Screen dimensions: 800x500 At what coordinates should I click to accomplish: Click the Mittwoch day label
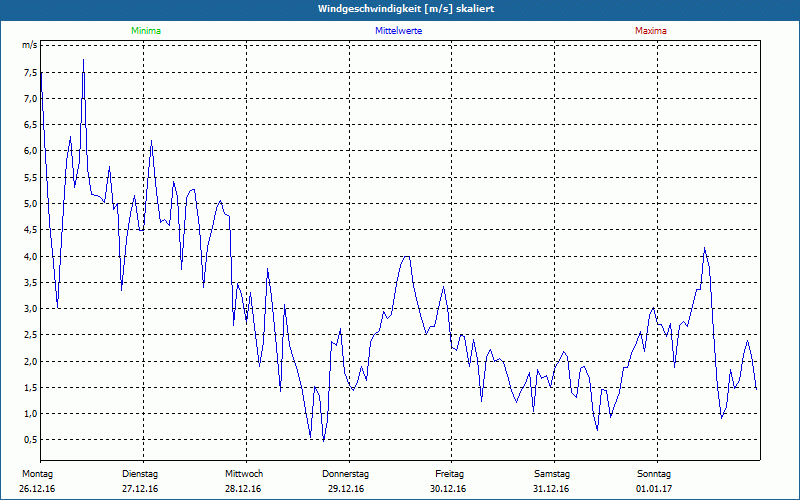244,474
